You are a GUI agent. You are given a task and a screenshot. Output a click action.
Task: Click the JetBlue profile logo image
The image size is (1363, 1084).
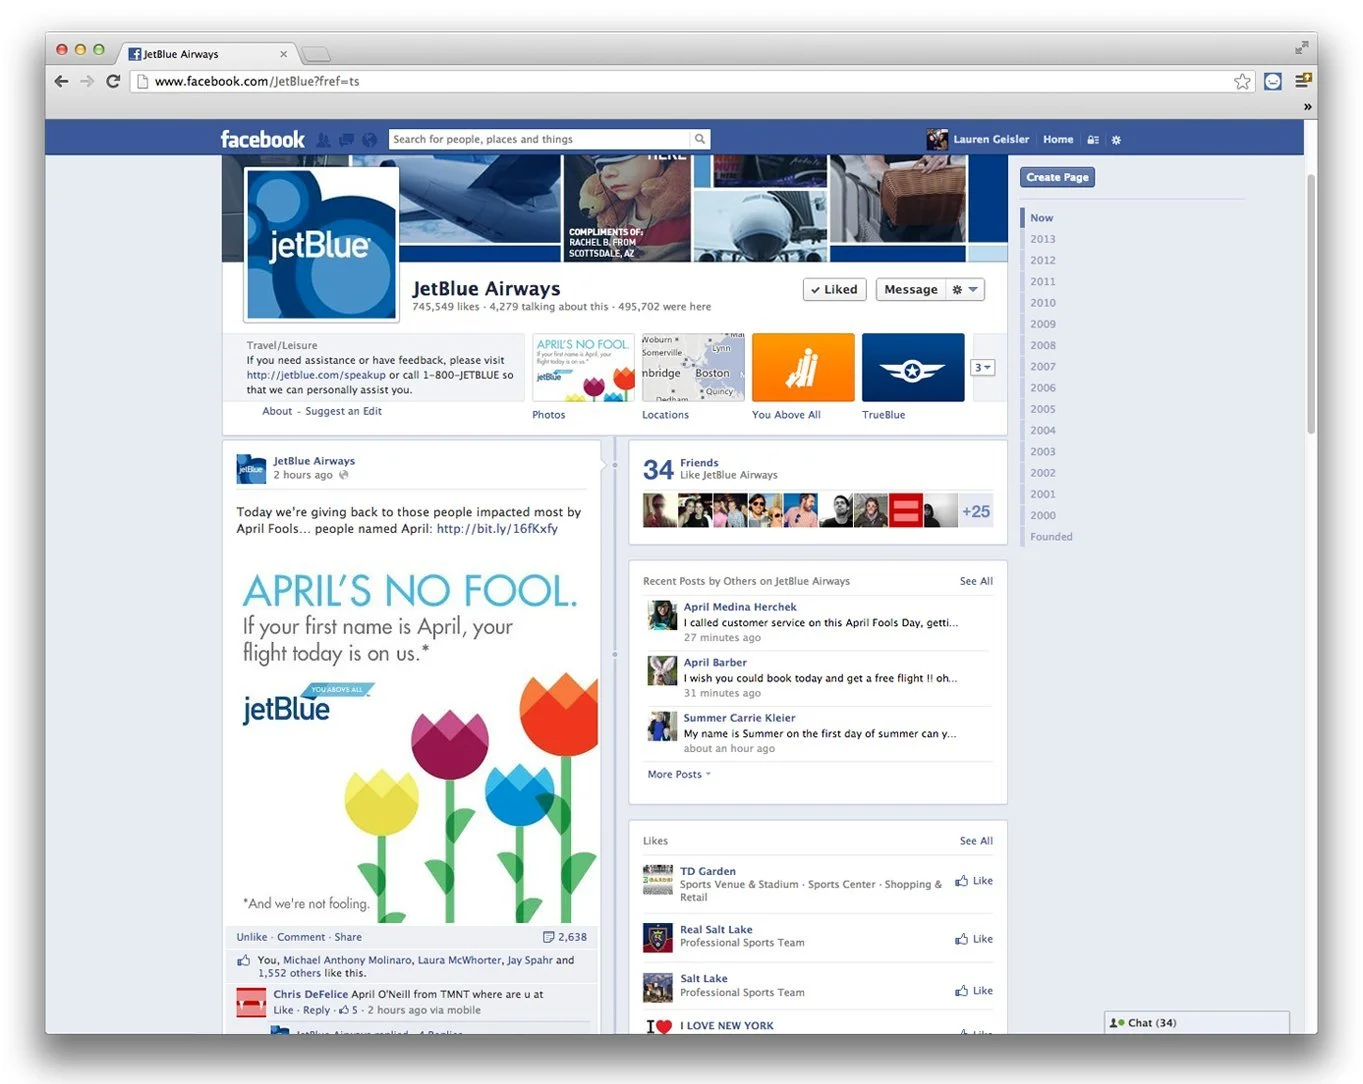pos(321,243)
